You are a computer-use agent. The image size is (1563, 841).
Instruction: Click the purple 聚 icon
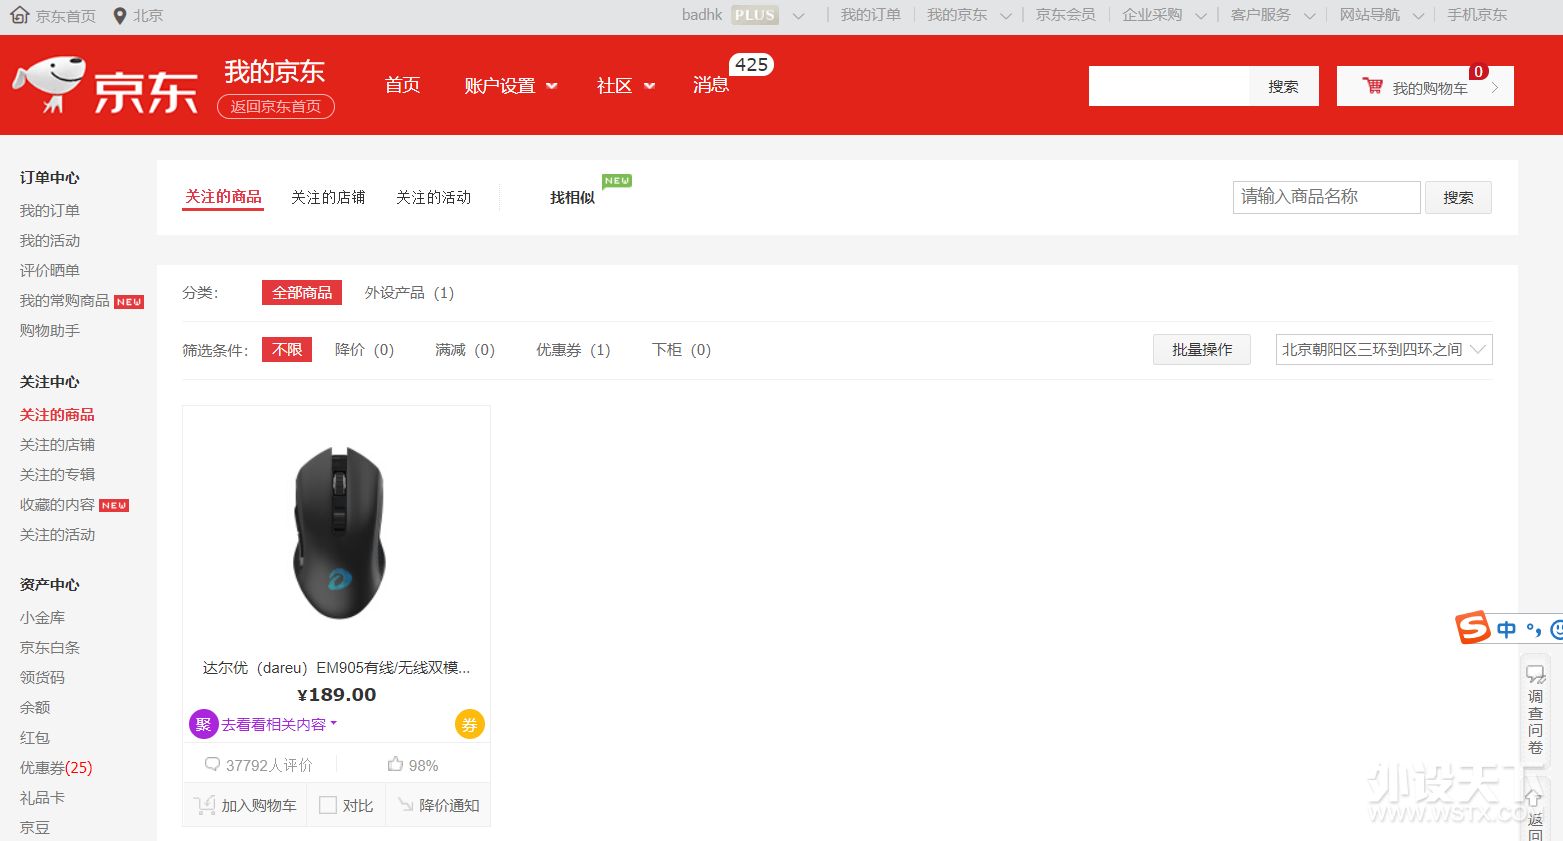[203, 724]
